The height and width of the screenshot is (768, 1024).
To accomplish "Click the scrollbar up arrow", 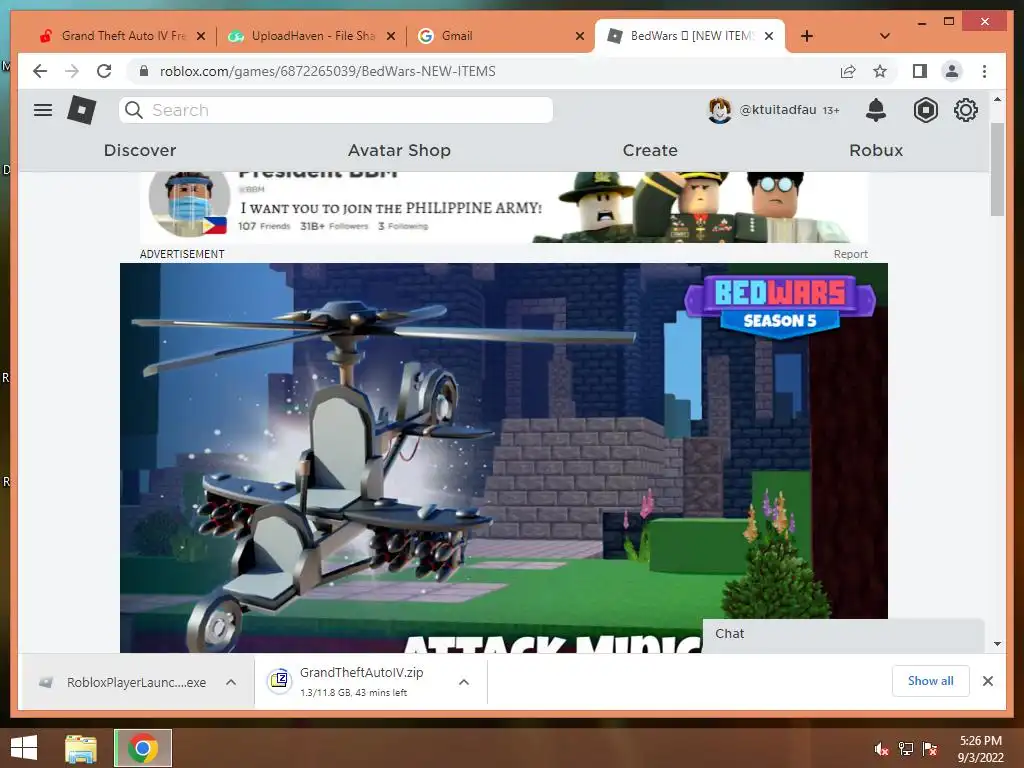I will pos(997,99).
